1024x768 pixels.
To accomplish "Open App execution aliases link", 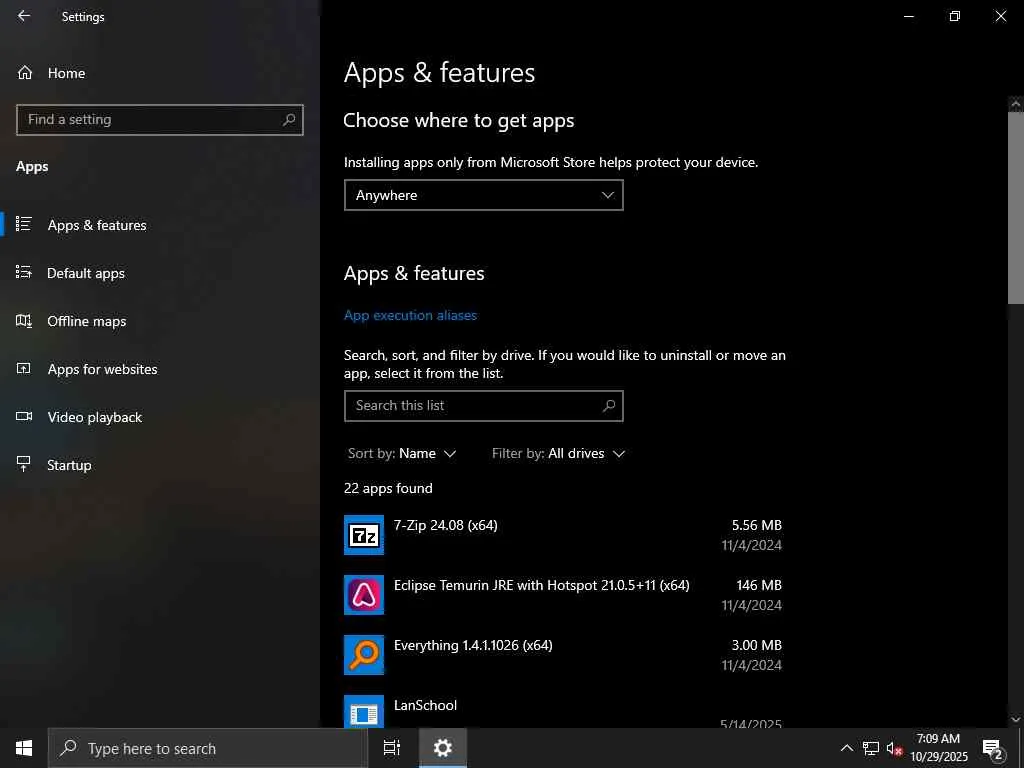I will point(410,315).
